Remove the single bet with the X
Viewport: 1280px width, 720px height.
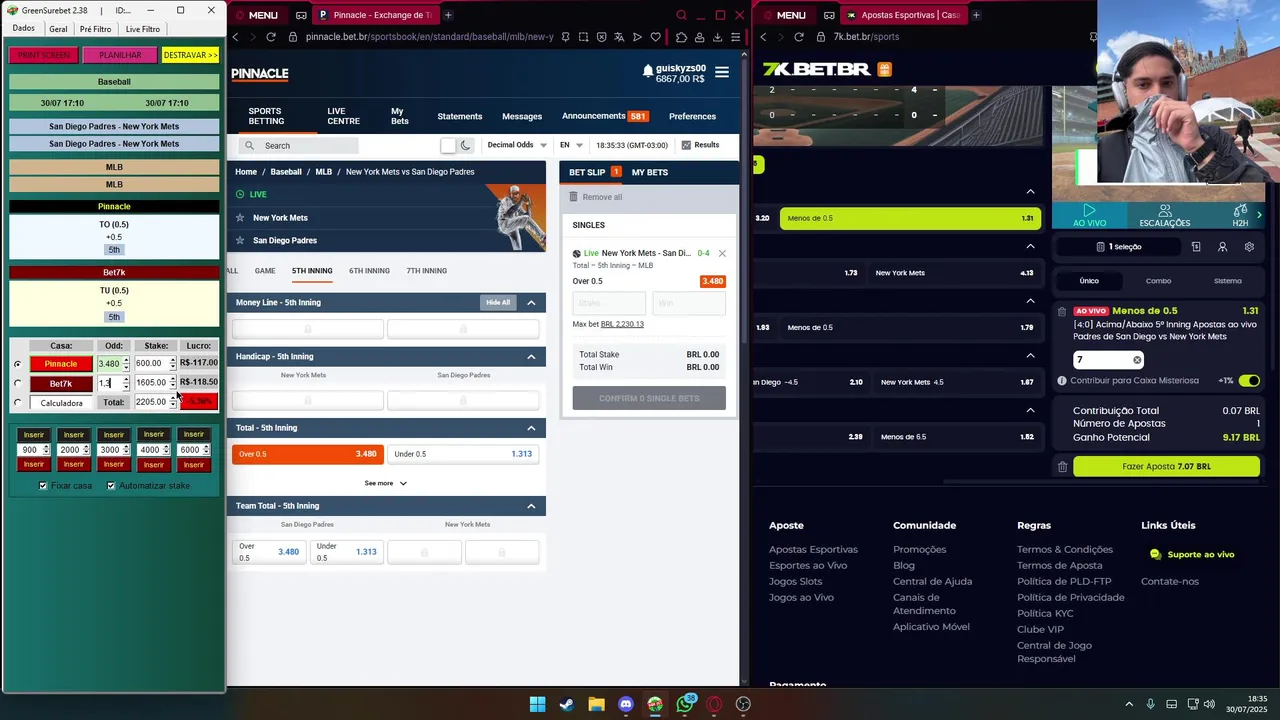pos(722,253)
